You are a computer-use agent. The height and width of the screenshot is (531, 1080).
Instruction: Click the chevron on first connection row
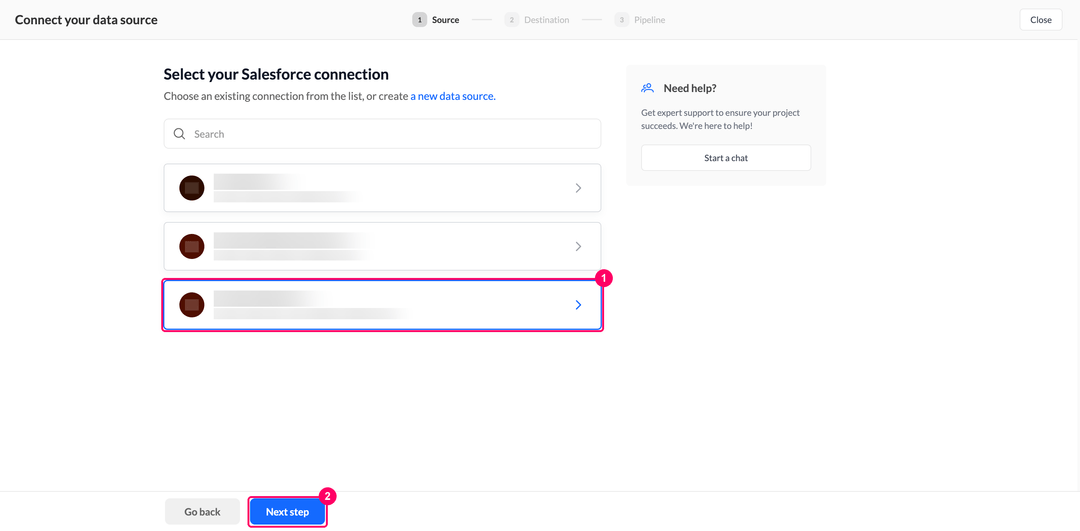(579, 188)
